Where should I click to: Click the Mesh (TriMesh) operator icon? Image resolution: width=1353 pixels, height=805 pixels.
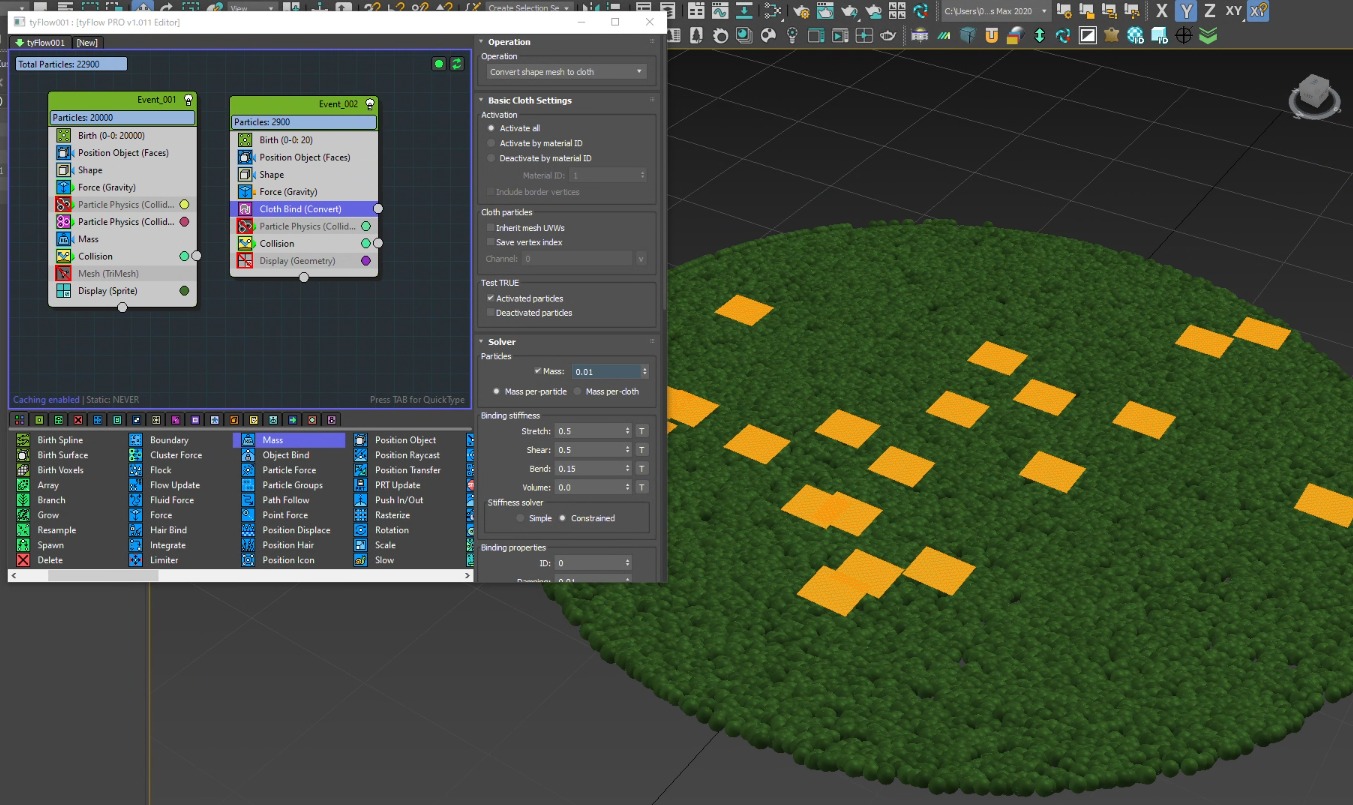(x=64, y=274)
